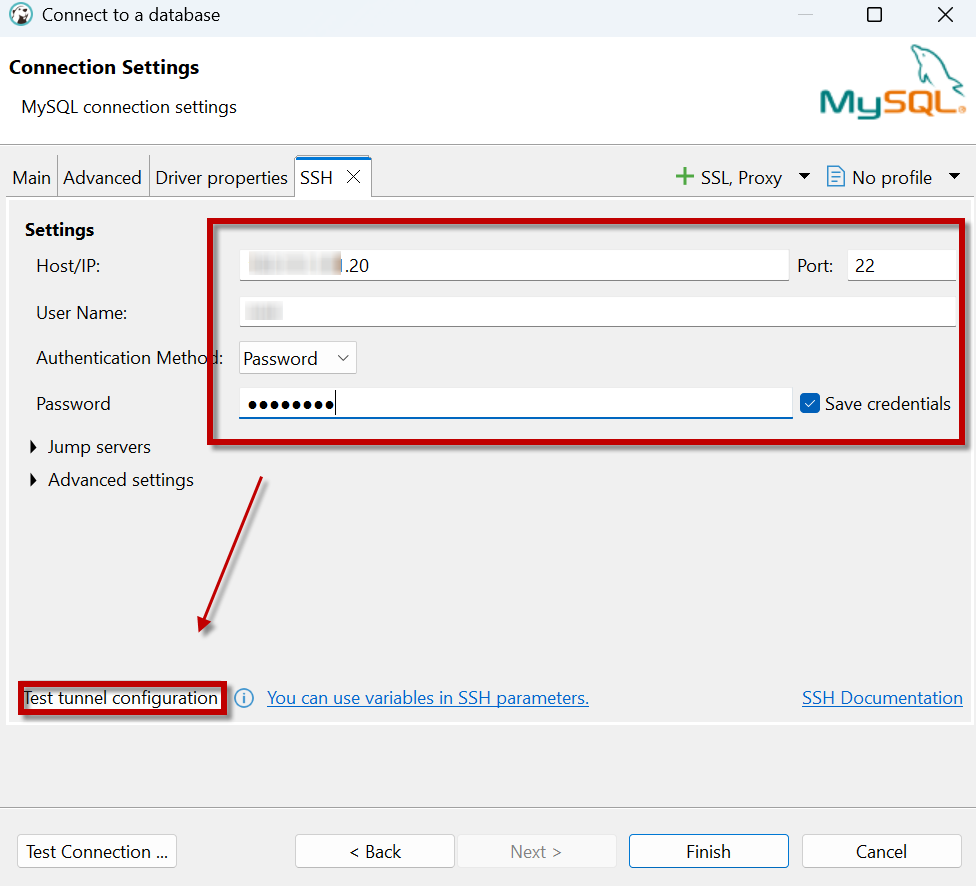The height and width of the screenshot is (886, 976).
Task: Expand the Advanced settings section
Action: [34, 480]
